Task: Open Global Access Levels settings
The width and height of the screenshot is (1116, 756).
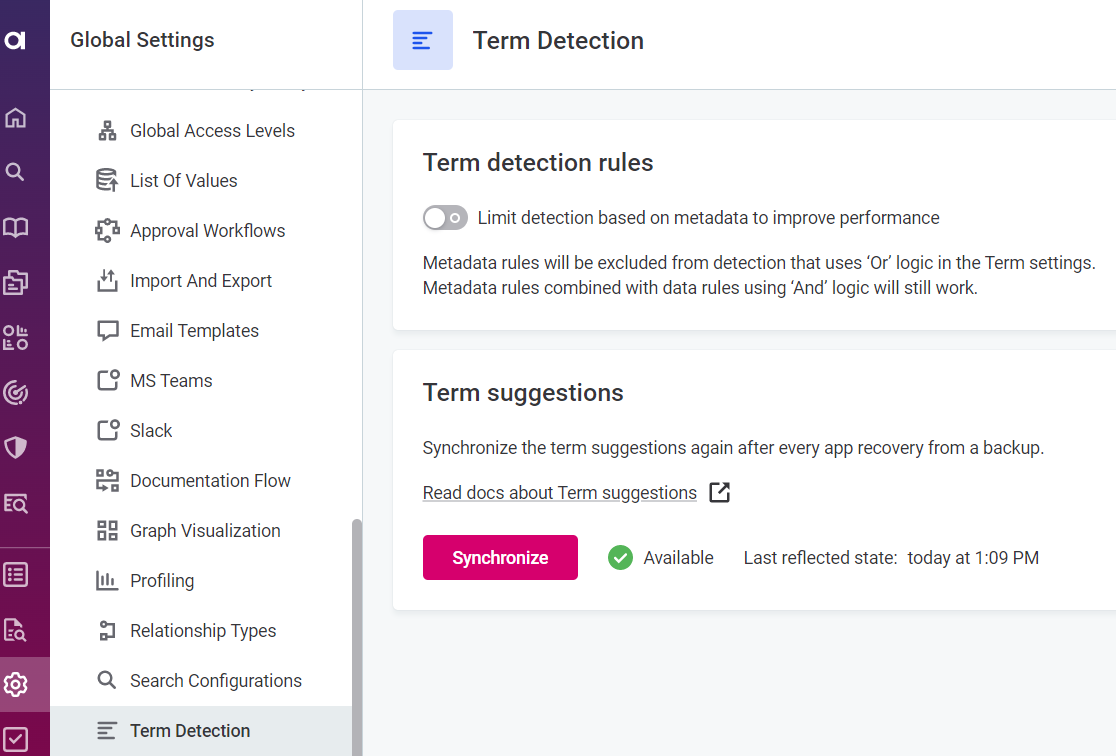Action: [x=212, y=131]
